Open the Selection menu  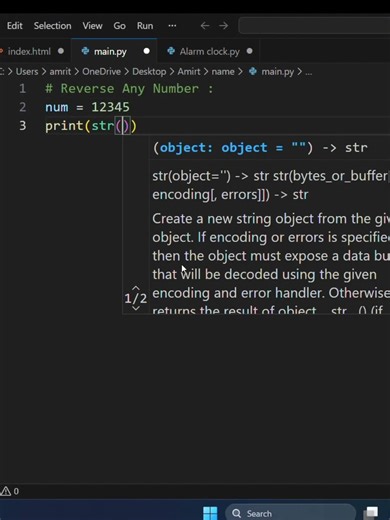52,26
